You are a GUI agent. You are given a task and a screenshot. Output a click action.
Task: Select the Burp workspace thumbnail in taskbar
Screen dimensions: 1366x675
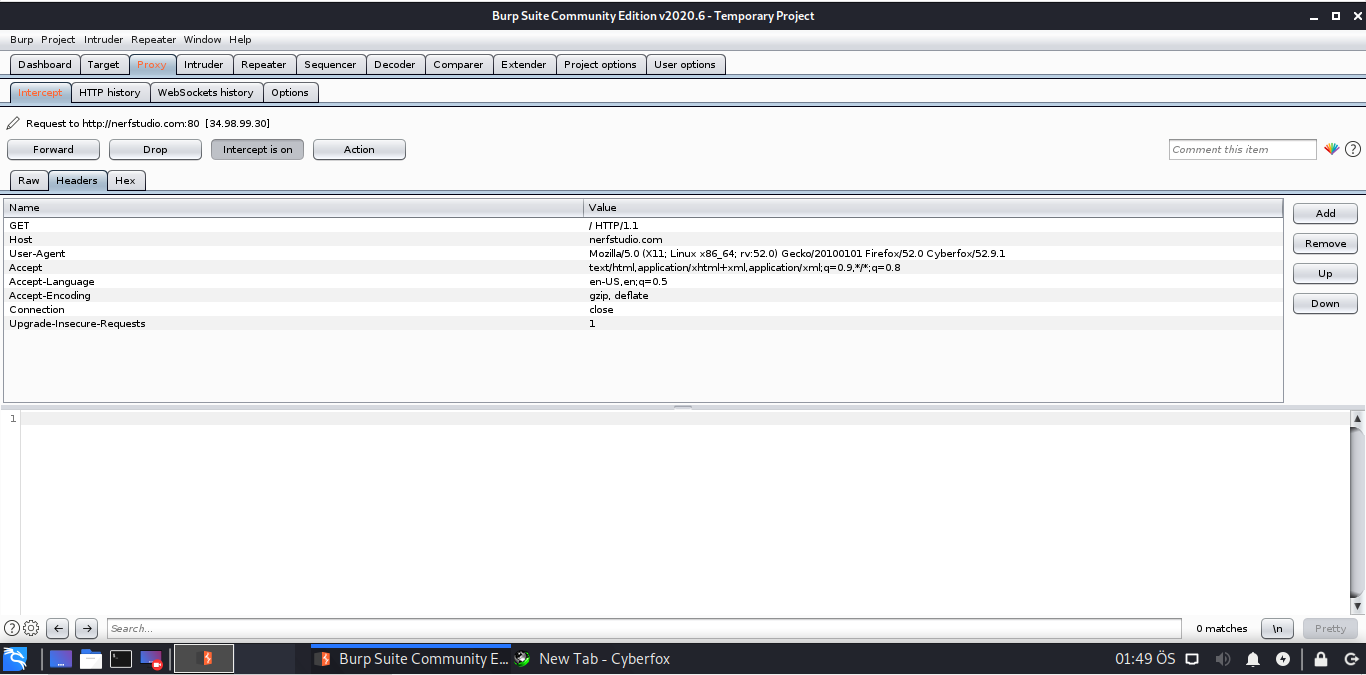[204, 658]
